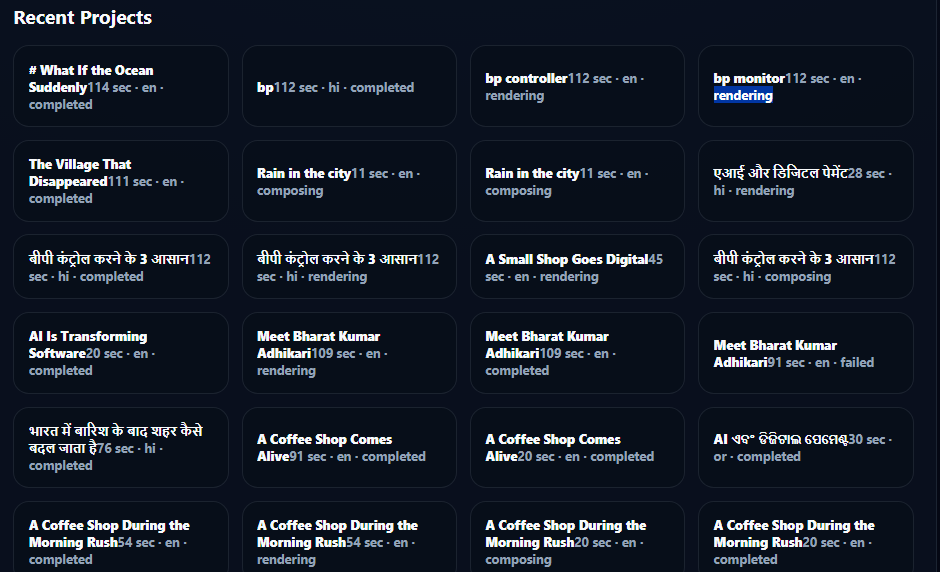Open 'Morning Rush' 20 sec composing project
Image resolution: width=940 pixels, height=572 pixels.
click(577, 537)
